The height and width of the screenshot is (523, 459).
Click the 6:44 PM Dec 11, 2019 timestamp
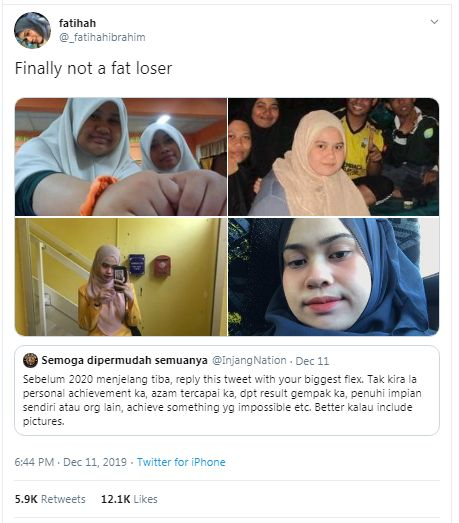point(70,462)
